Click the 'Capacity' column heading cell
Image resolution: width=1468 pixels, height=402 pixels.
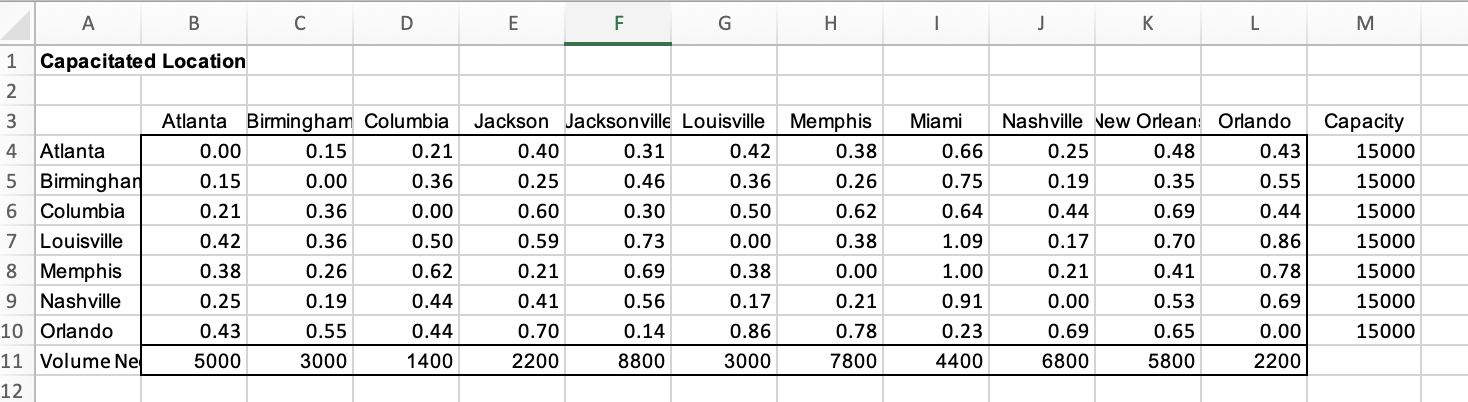(1363, 122)
